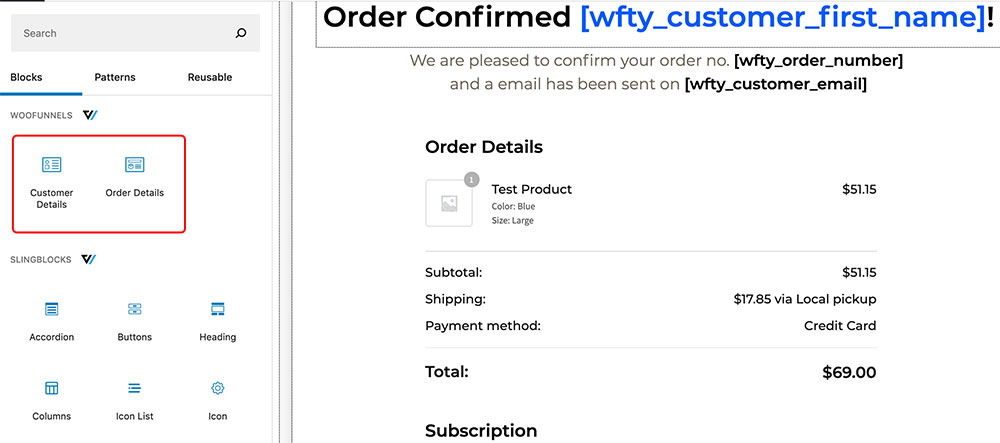
Task: Select the Test Product image placeholder
Action: coord(449,203)
